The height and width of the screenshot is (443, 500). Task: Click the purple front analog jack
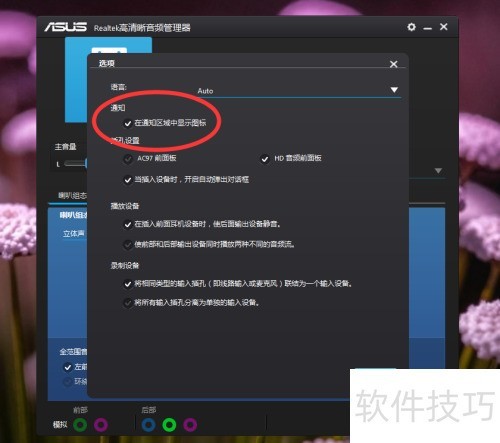101,425
